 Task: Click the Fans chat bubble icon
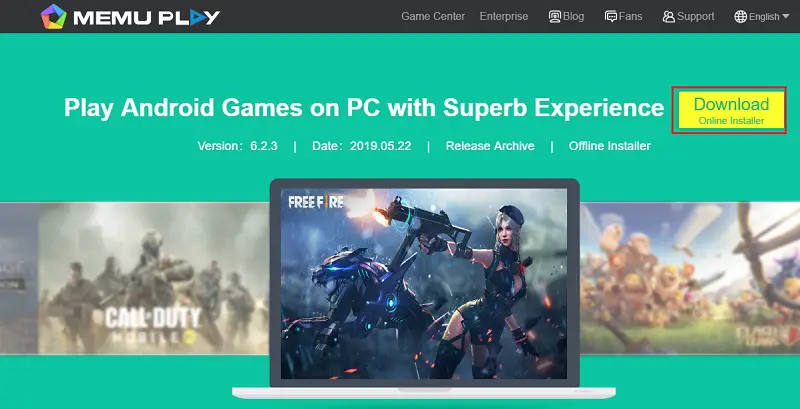coord(611,17)
